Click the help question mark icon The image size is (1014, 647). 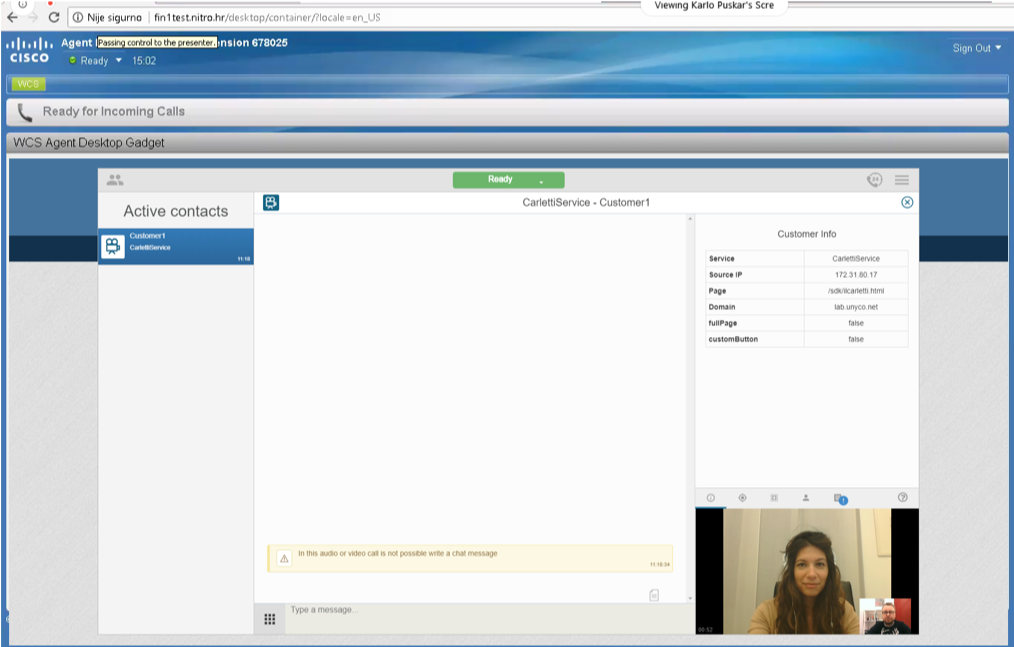pos(903,497)
